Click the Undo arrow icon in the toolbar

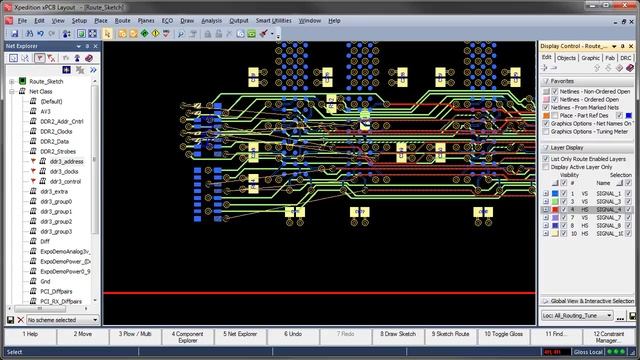40,34
